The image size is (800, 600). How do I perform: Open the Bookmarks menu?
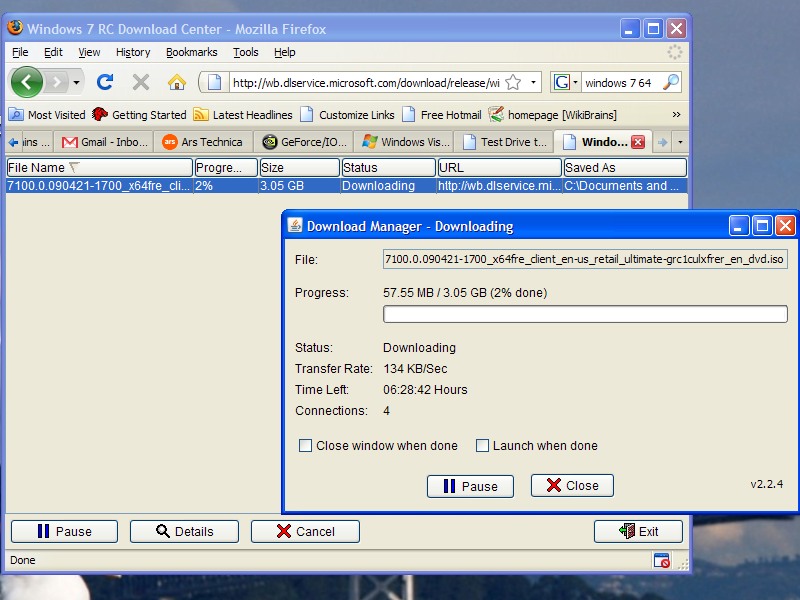coord(192,52)
